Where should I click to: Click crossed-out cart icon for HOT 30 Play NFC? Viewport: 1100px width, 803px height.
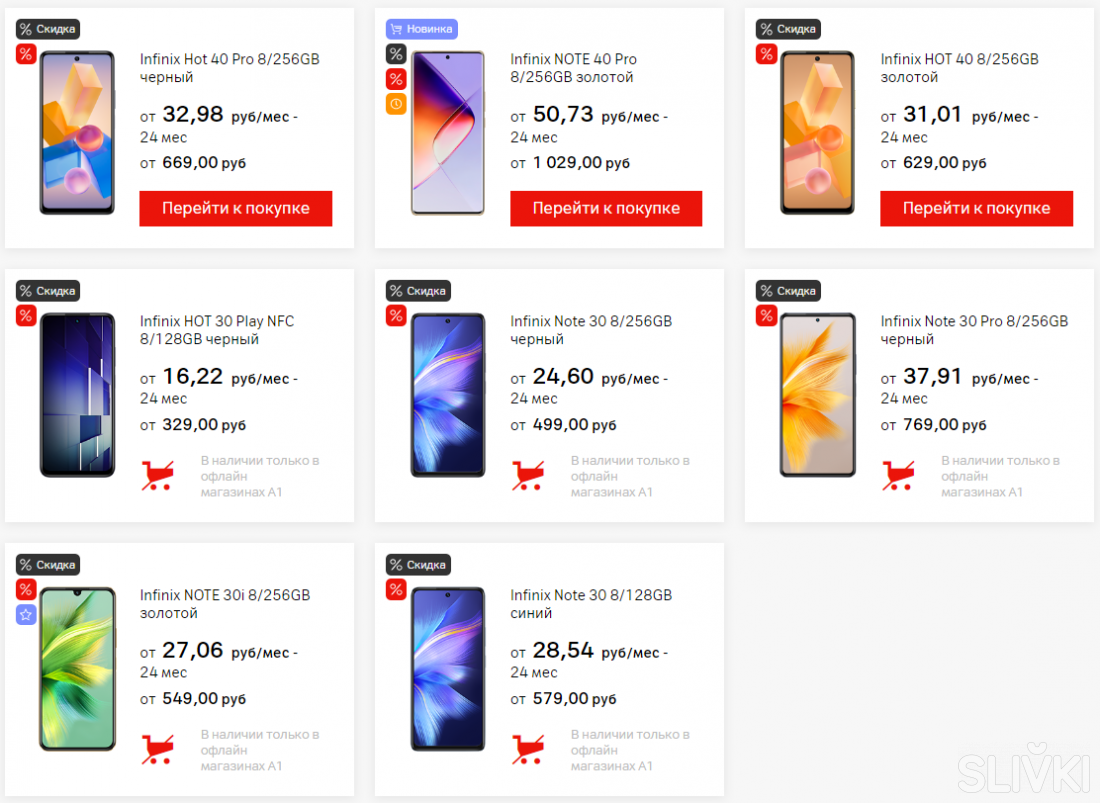(158, 475)
